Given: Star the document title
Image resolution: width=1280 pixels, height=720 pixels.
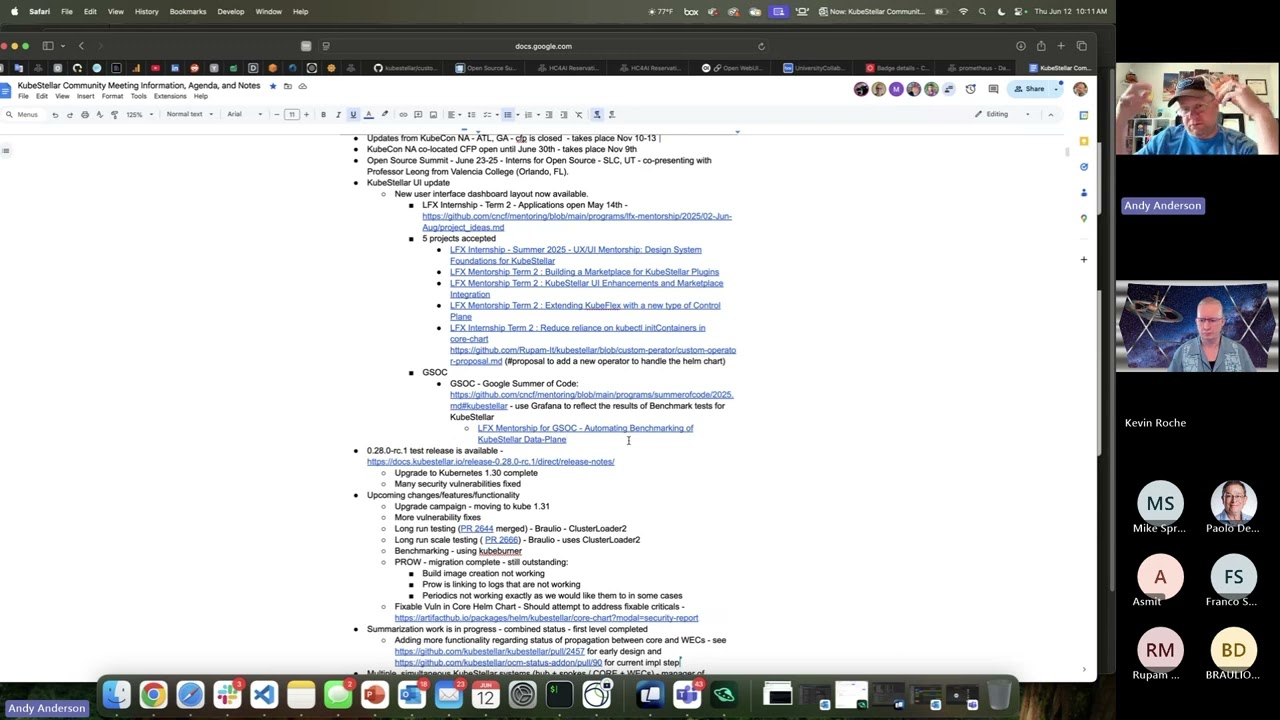Looking at the screenshot, I should coord(273,86).
